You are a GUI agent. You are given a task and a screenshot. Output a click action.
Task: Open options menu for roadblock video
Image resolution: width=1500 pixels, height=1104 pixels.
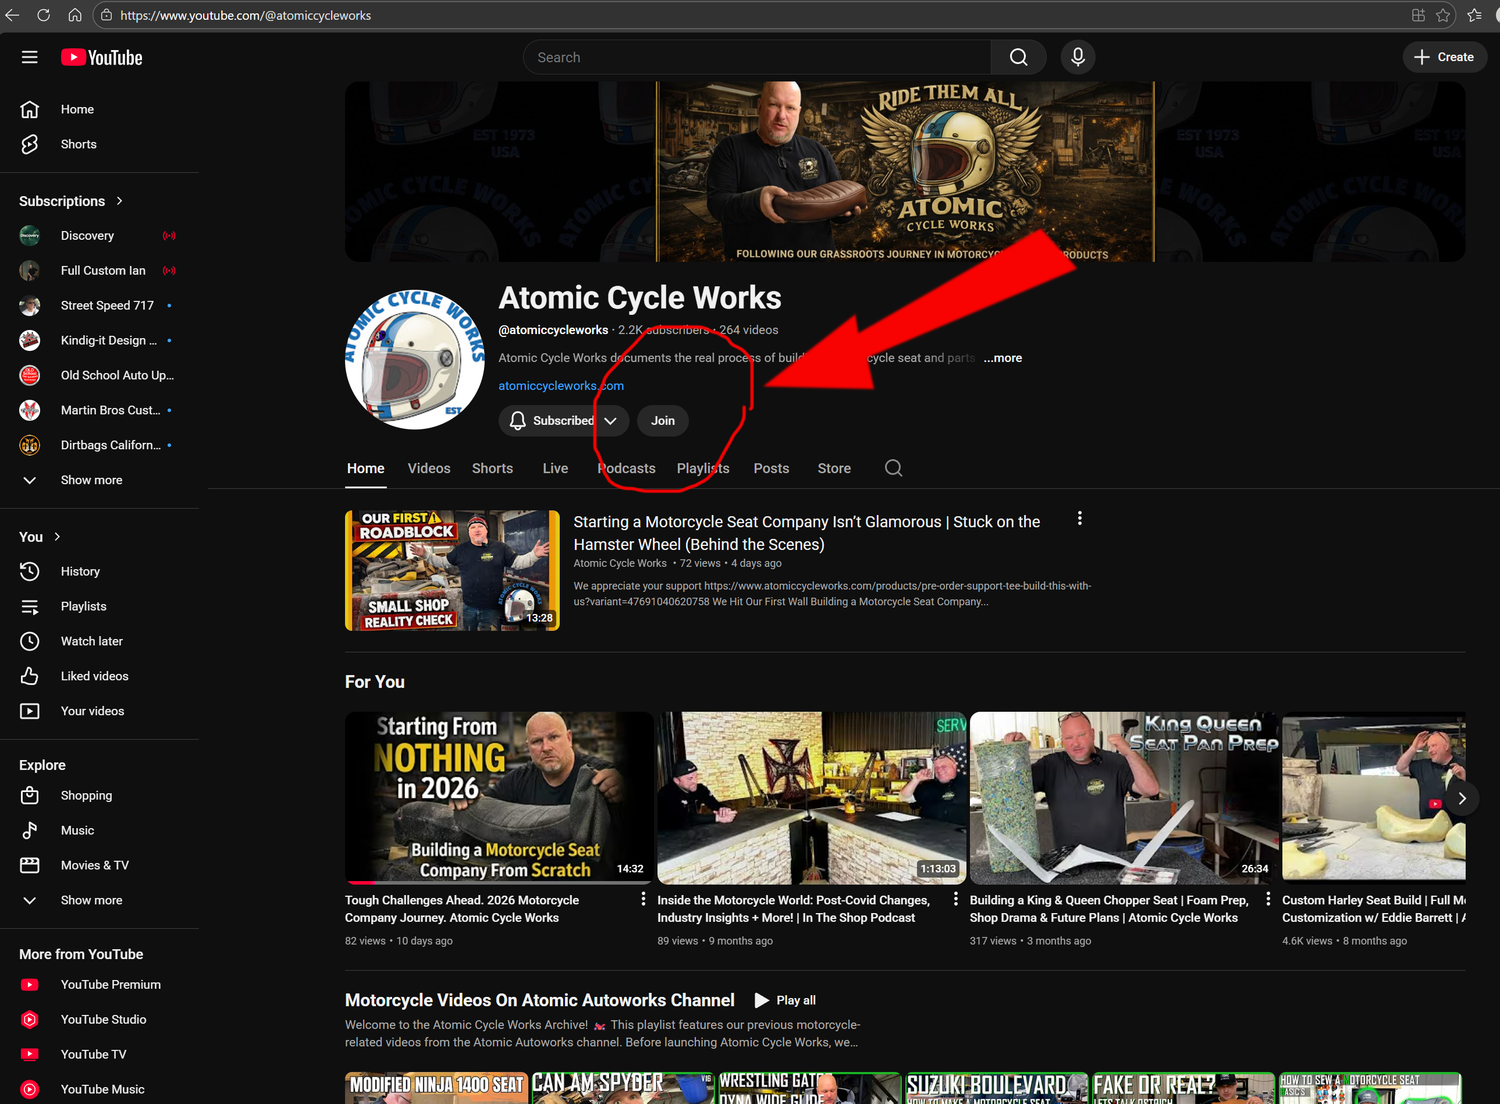point(1079,519)
